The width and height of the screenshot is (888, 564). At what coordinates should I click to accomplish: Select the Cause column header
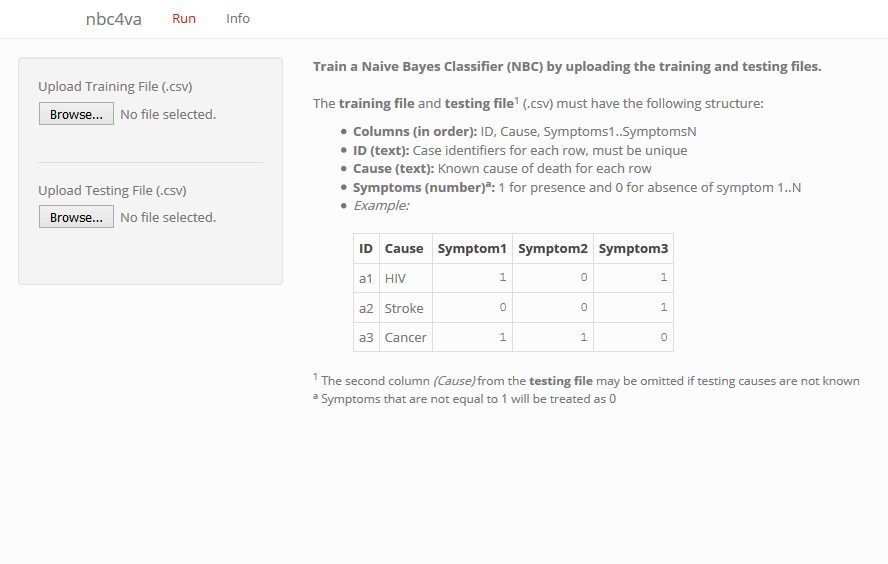(404, 248)
